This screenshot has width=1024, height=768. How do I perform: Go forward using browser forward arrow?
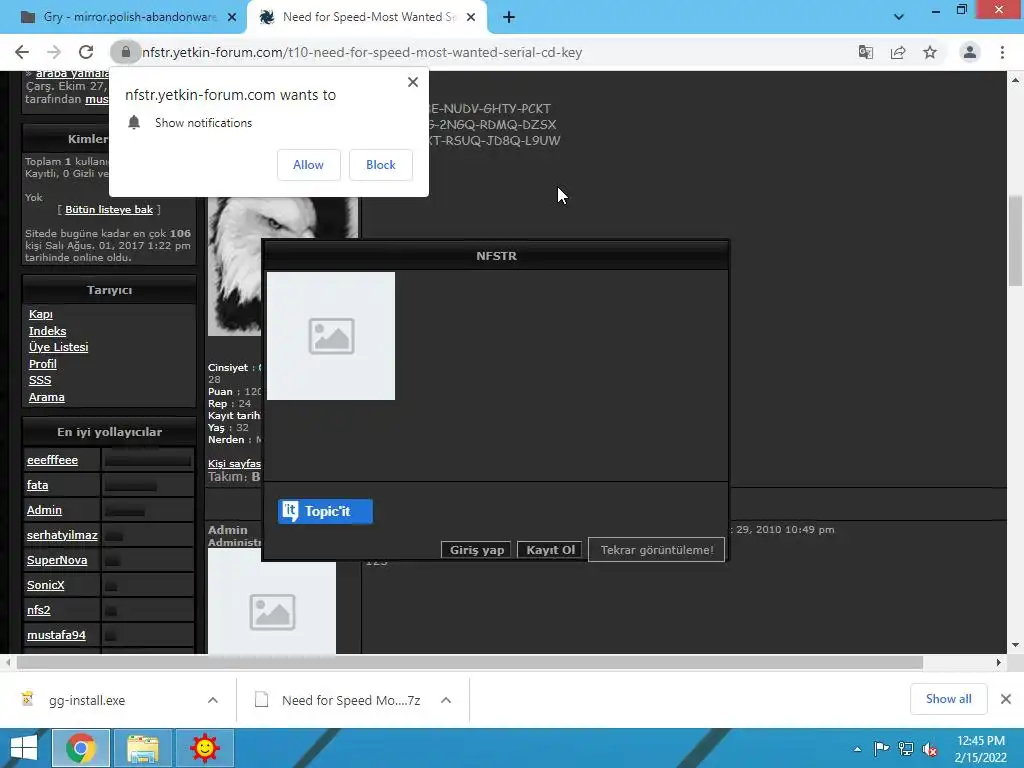coord(54,52)
